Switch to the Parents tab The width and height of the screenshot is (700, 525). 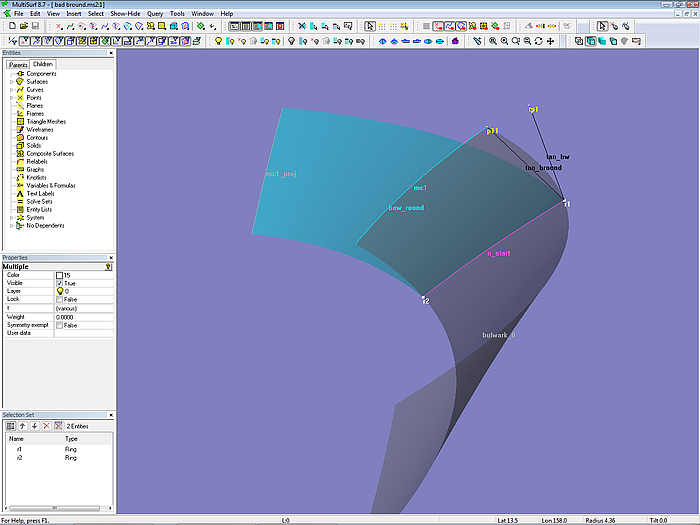coord(18,64)
